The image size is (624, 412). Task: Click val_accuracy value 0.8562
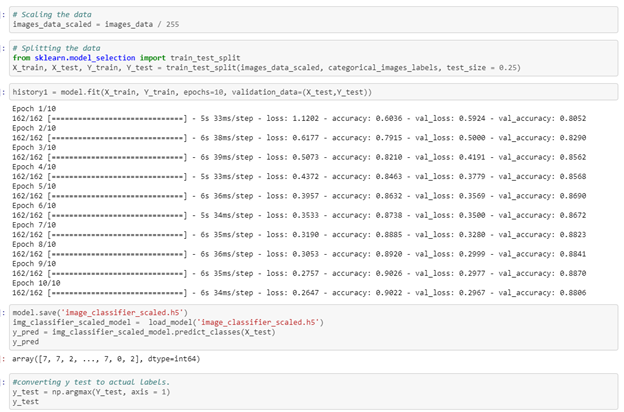[573, 157]
